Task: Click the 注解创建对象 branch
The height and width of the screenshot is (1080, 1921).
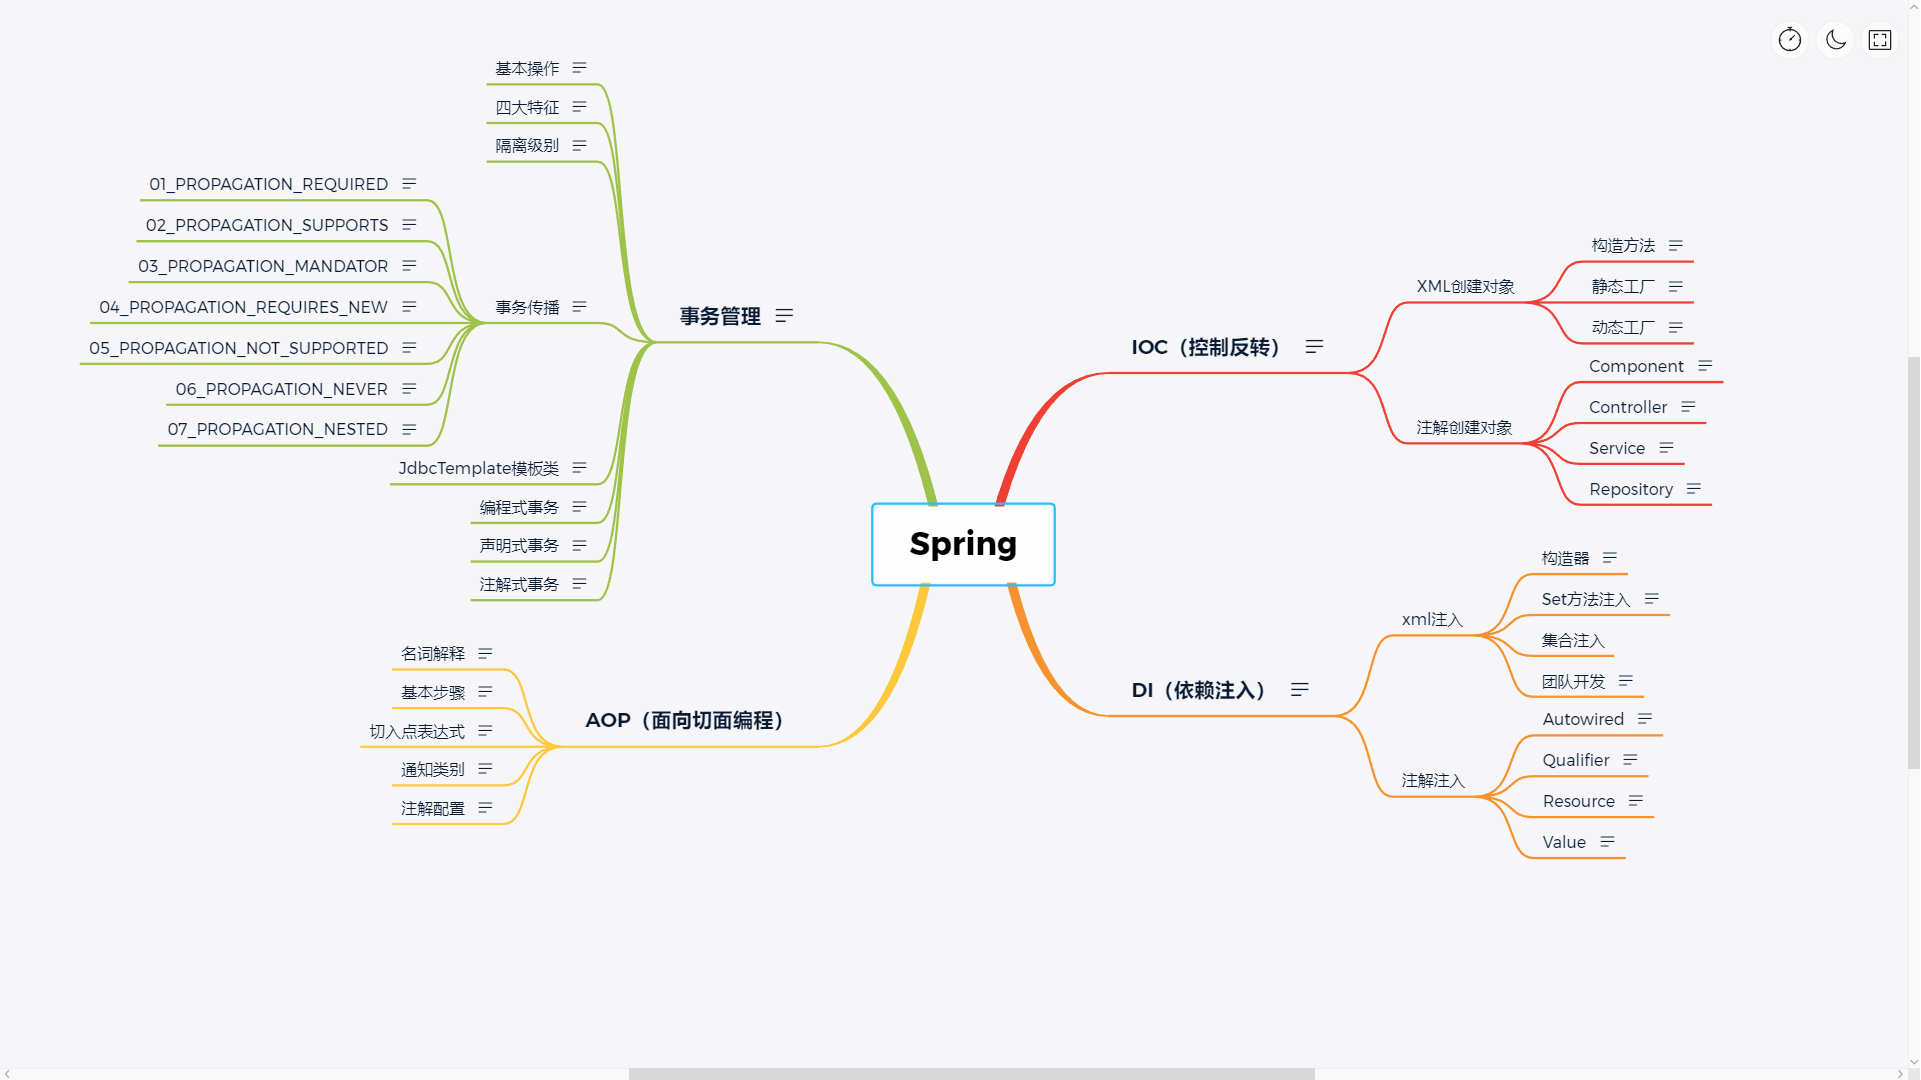Action: pos(1462,426)
